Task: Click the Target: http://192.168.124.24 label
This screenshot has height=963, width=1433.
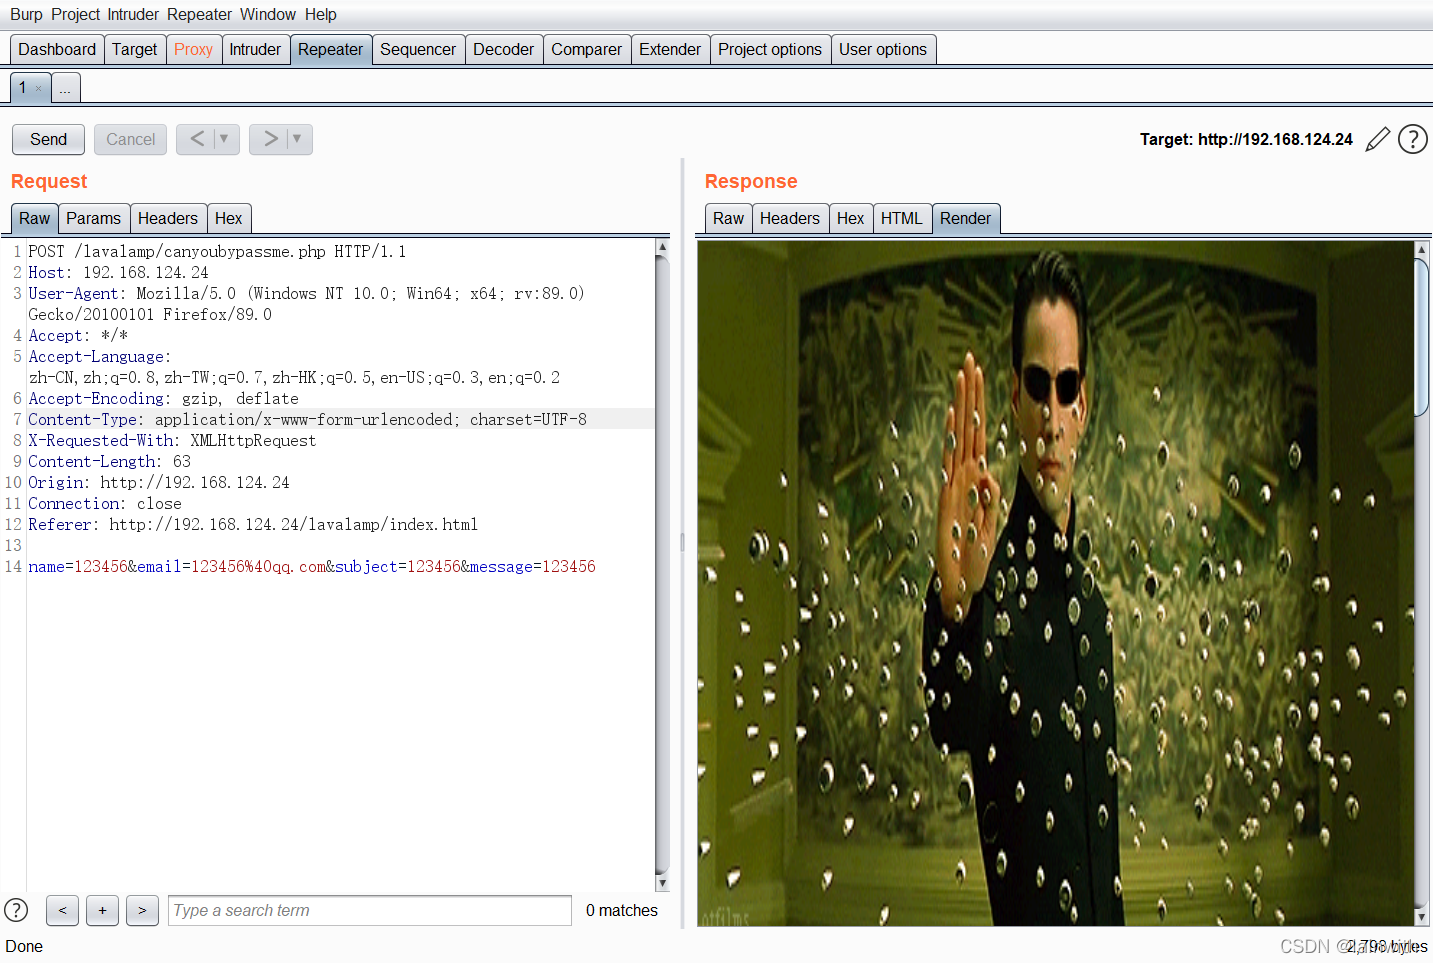Action: tap(1246, 139)
